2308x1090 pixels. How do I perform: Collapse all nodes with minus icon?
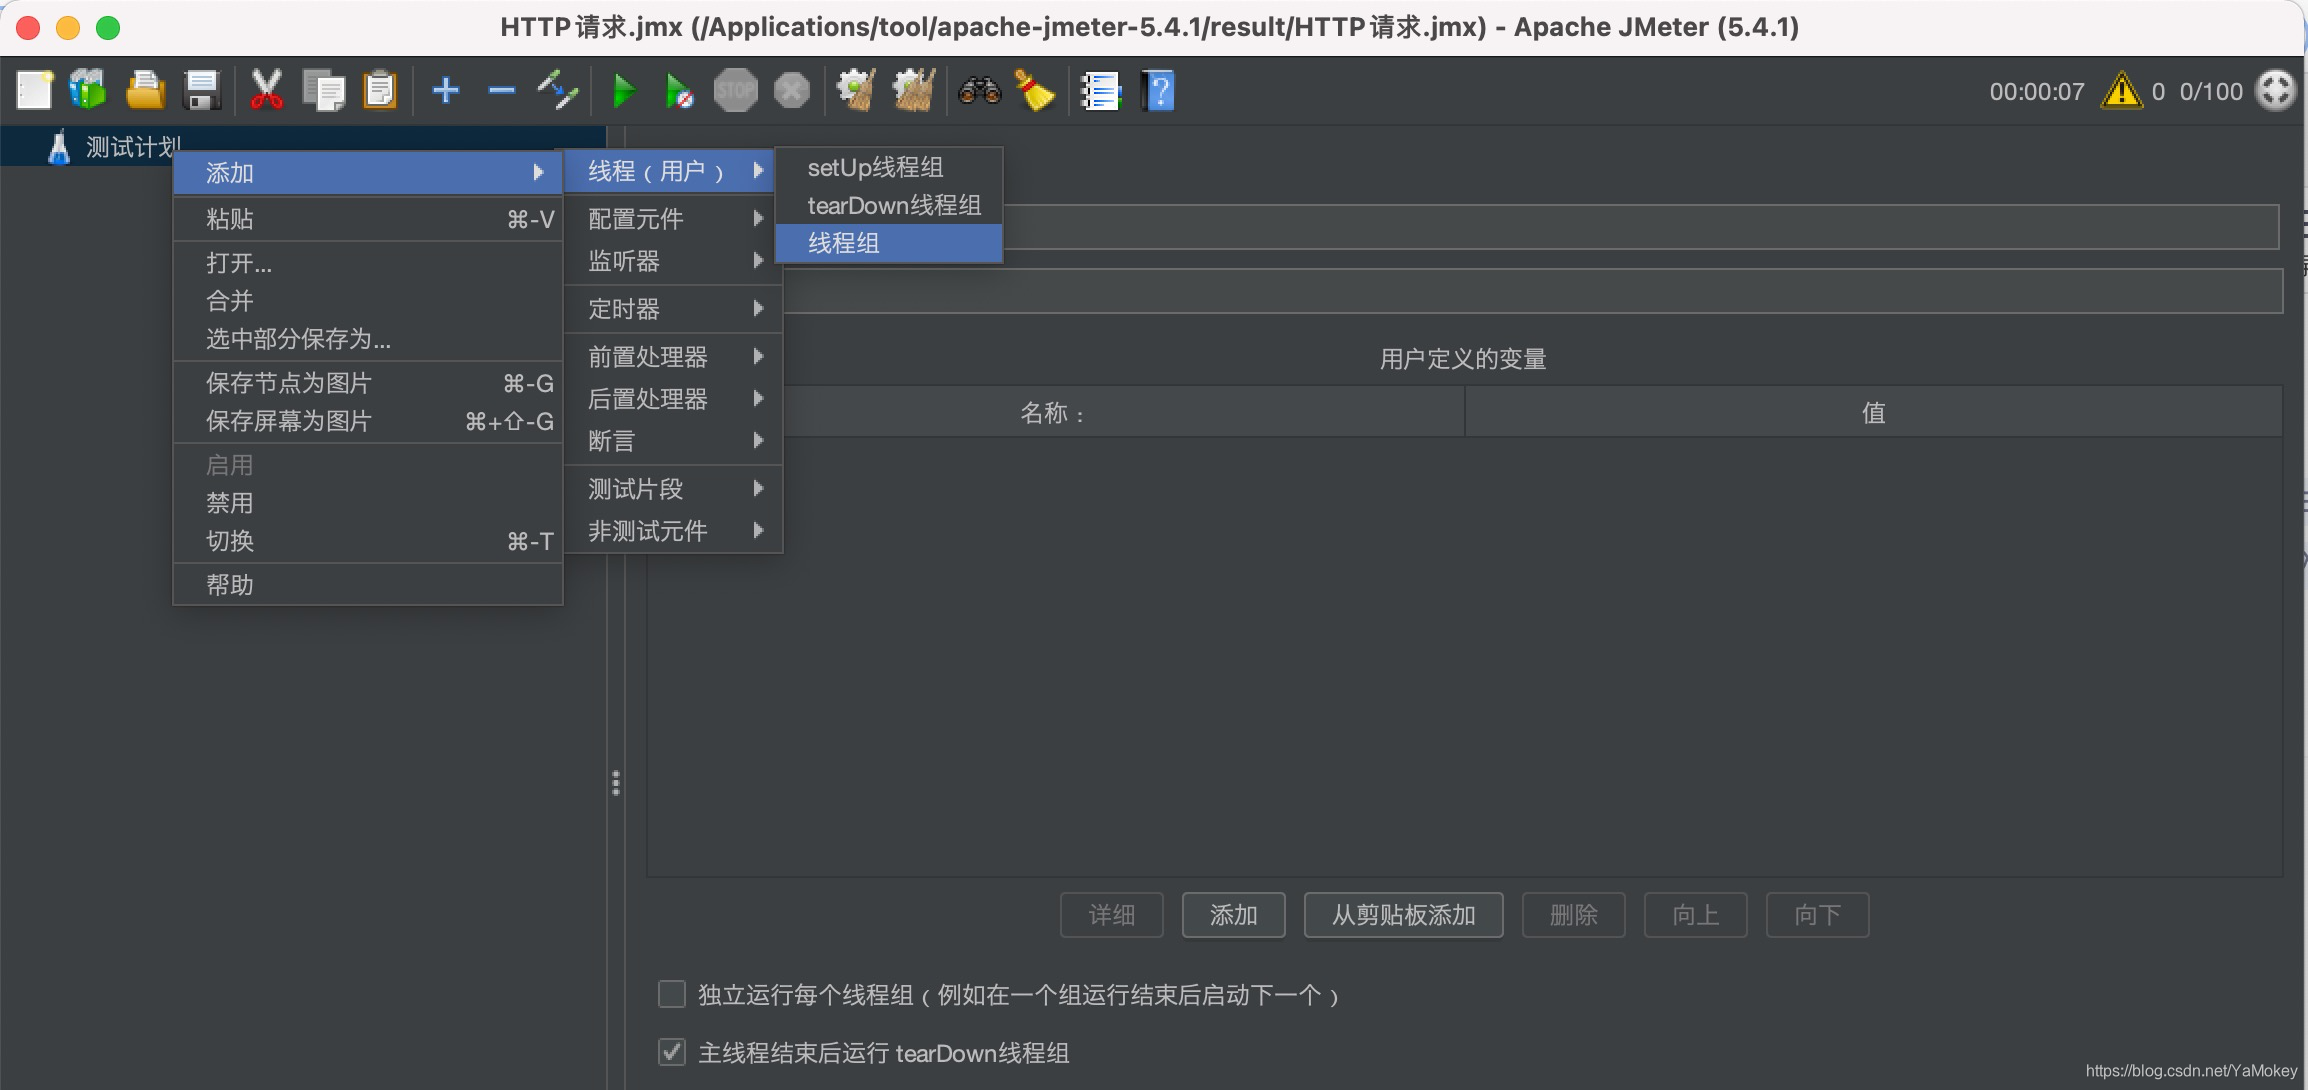point(501,91)
